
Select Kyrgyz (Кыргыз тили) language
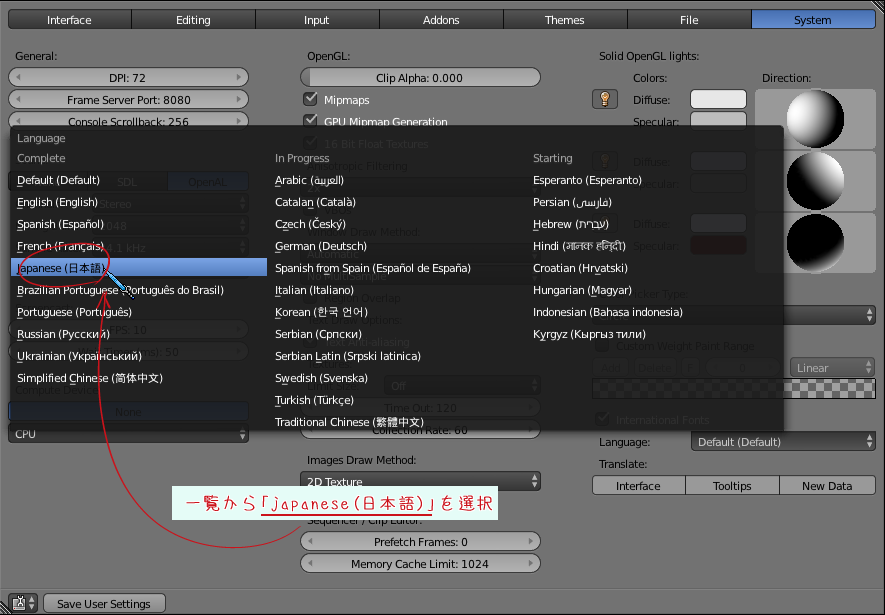coord(655,334)
